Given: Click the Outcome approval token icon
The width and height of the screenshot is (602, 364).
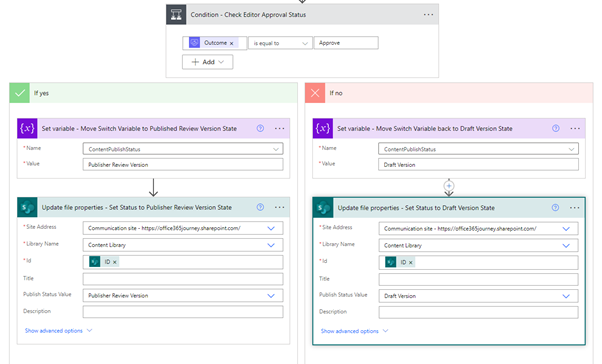Looking at the screenshot, I should [194, 43].
